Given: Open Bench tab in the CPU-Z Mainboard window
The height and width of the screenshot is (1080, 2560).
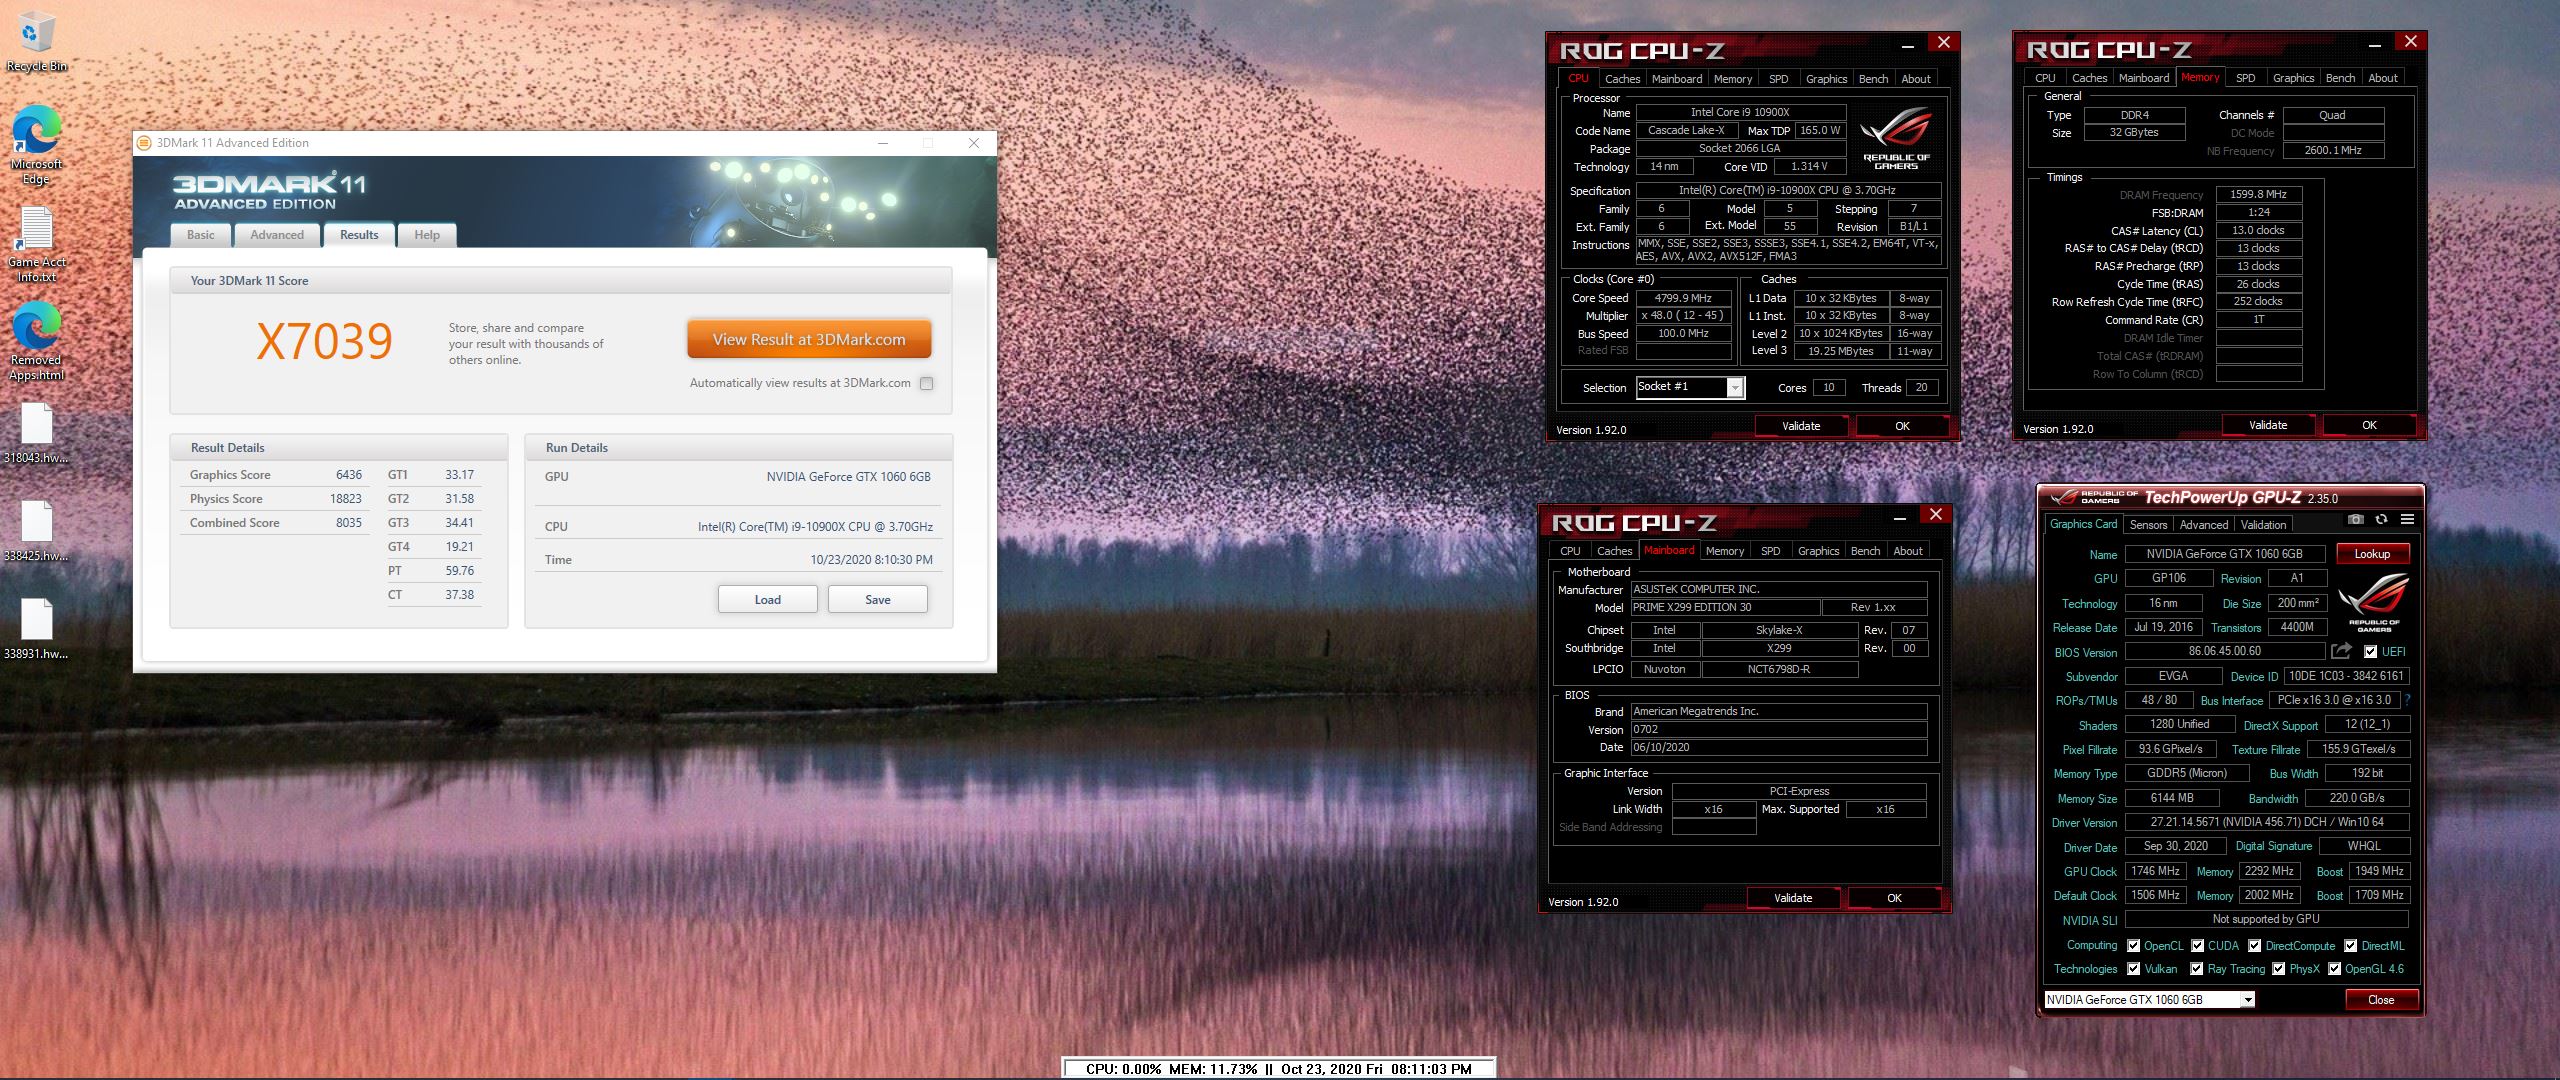Looking at the screenshot, I should [x=1865, y=551].
